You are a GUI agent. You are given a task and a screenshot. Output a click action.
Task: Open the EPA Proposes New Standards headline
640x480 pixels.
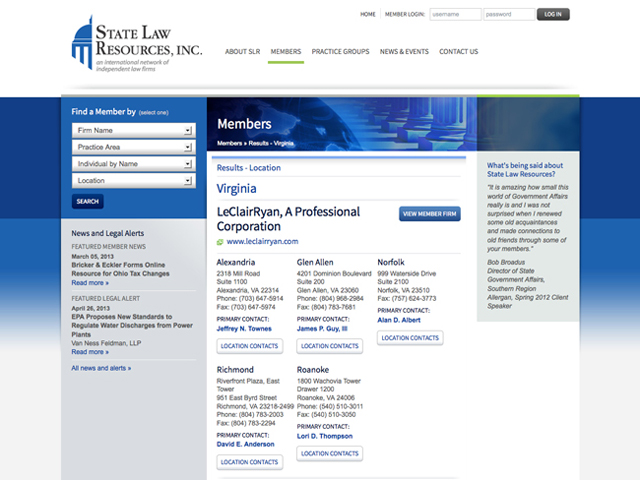point(132,325)
